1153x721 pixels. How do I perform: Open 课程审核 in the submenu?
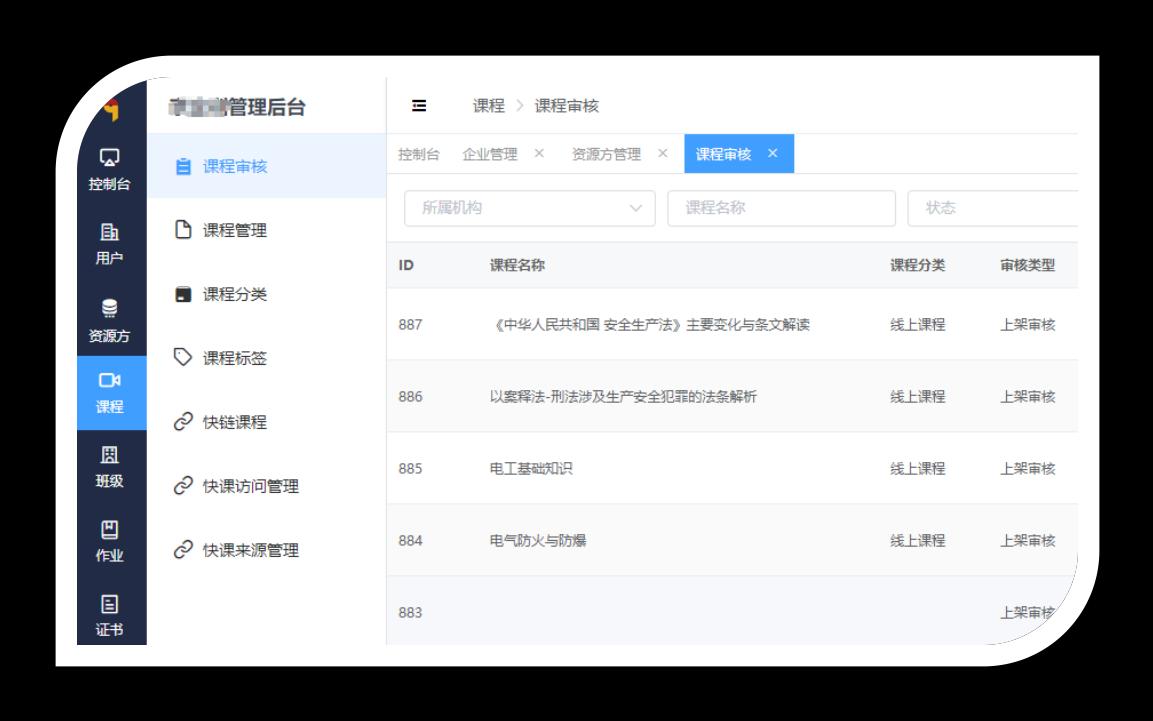[266, 166]
